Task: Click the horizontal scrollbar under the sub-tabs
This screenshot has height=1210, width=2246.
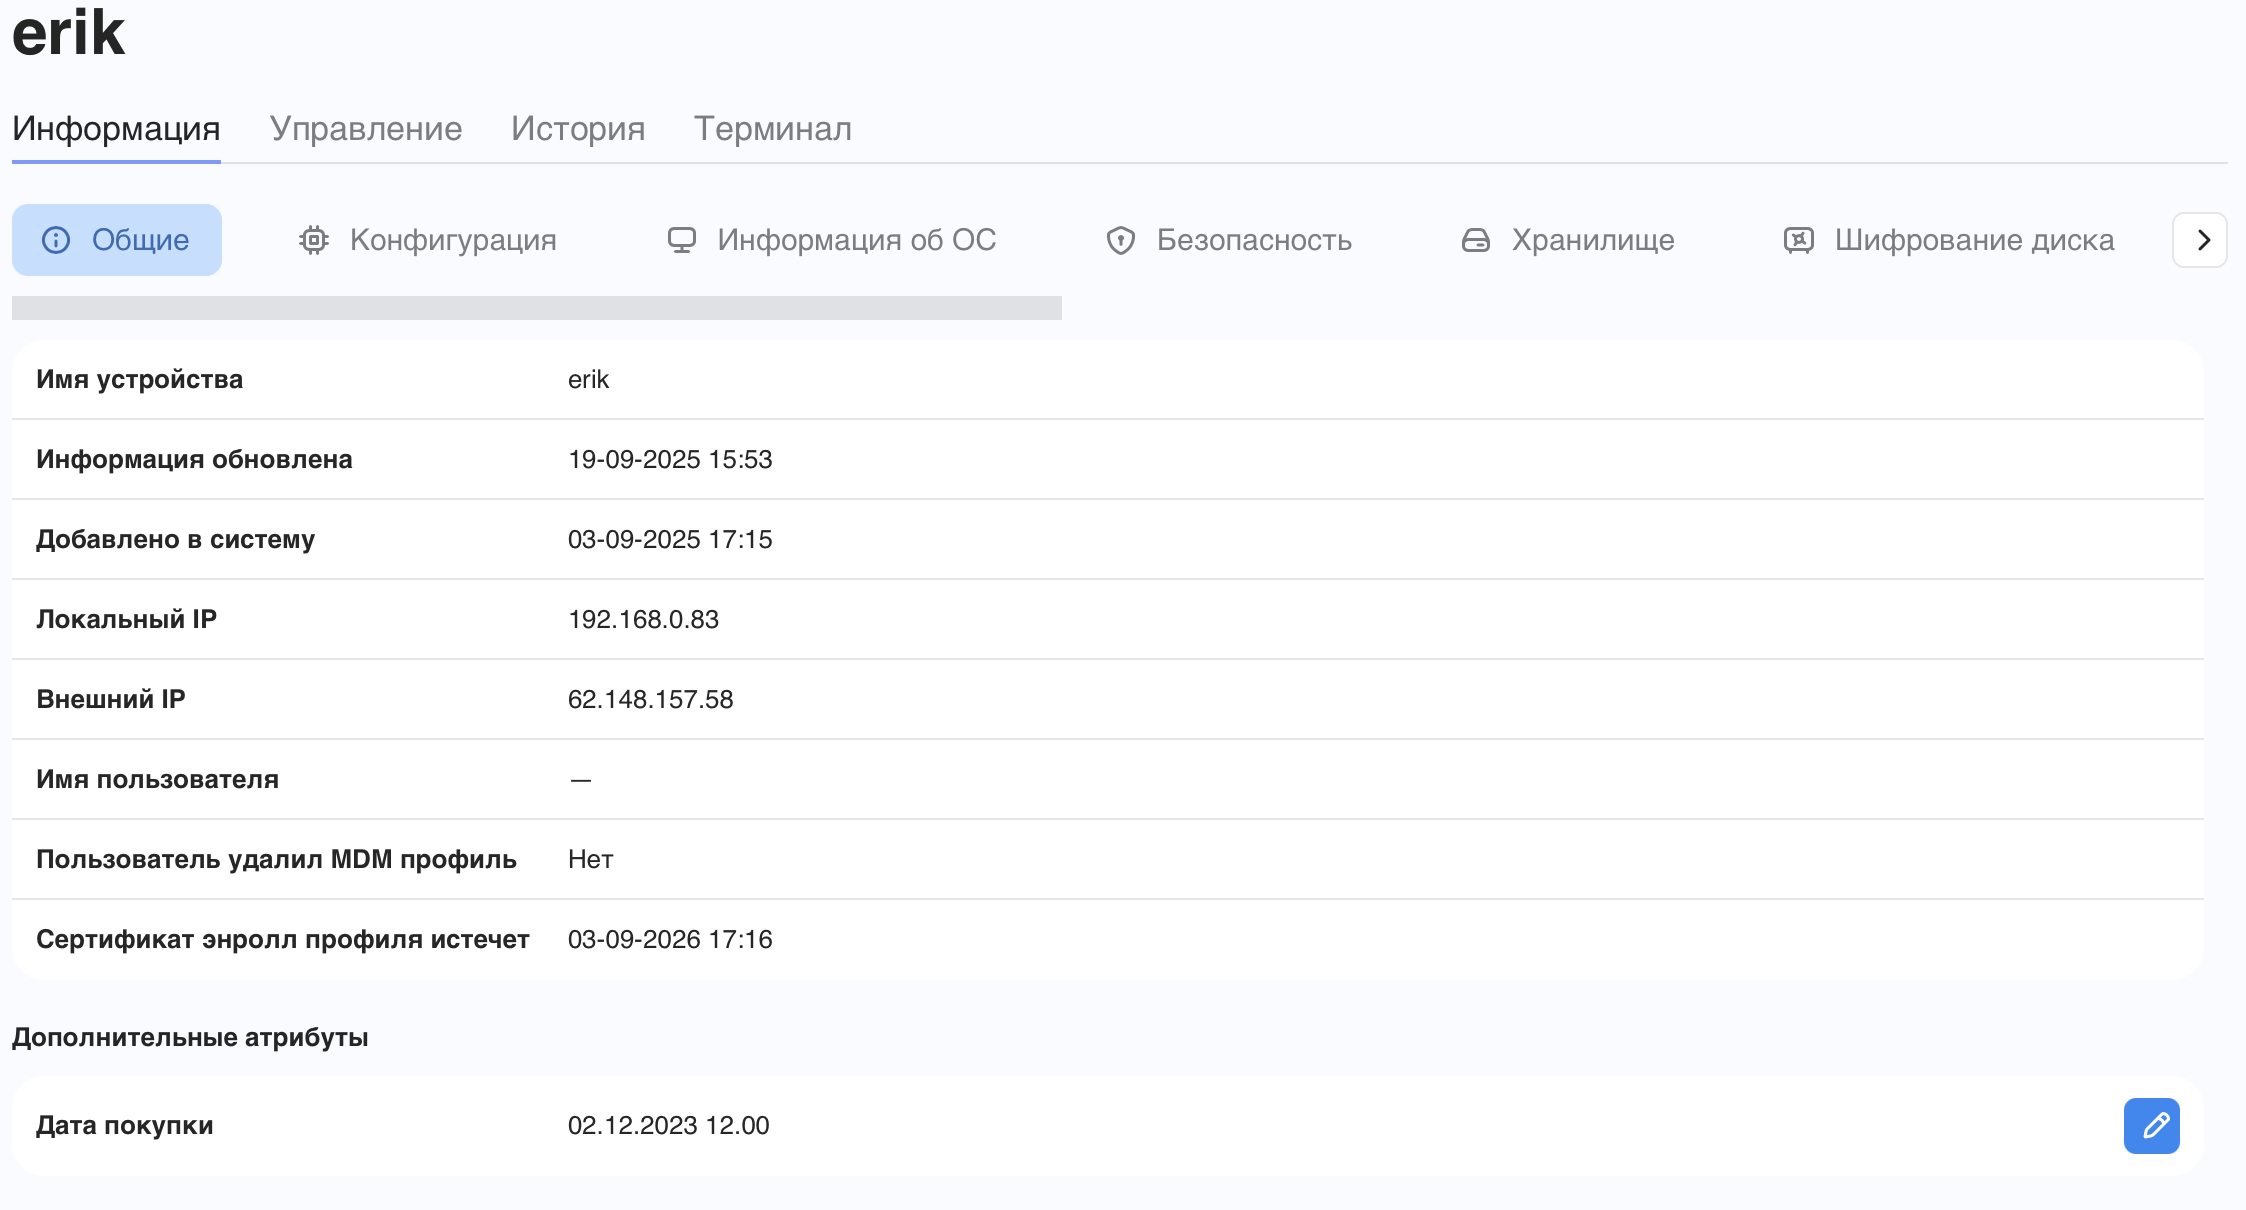Action: [537, 308]
